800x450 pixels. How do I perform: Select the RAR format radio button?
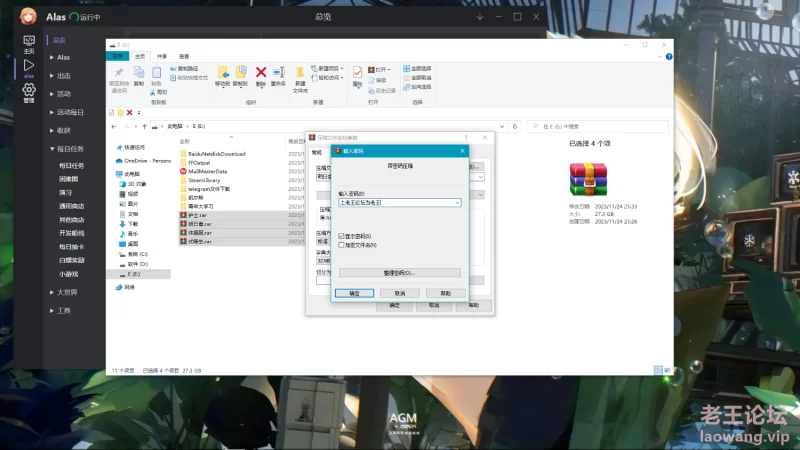[x=322, y=218]
